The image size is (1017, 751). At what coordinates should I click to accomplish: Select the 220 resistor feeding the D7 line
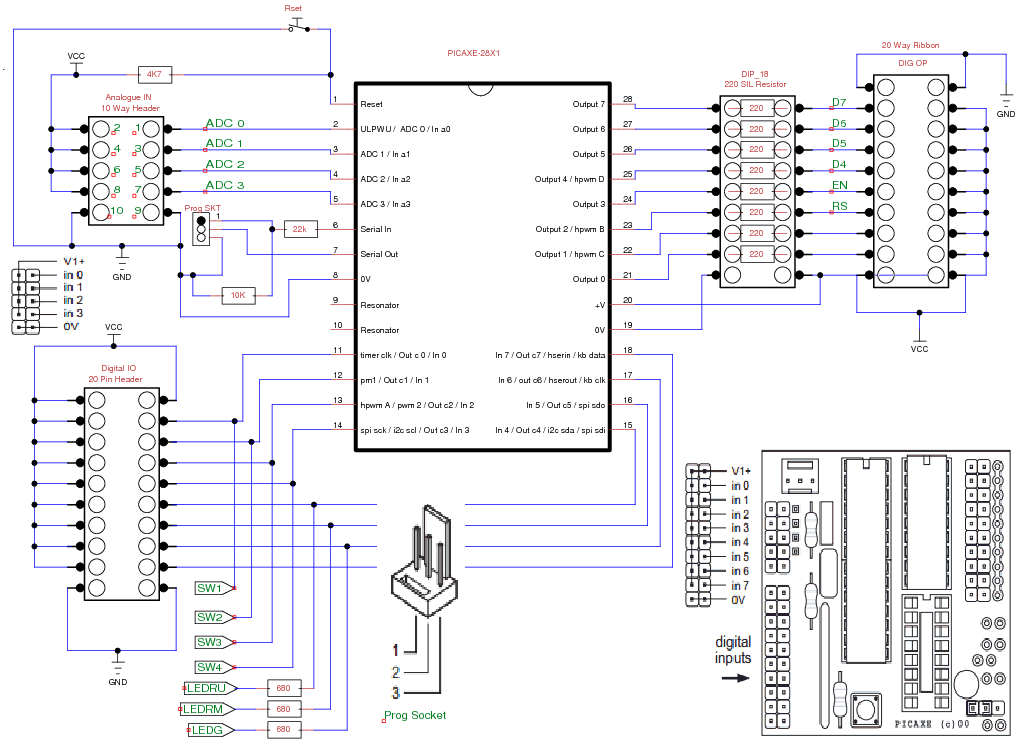coord(757,108)
